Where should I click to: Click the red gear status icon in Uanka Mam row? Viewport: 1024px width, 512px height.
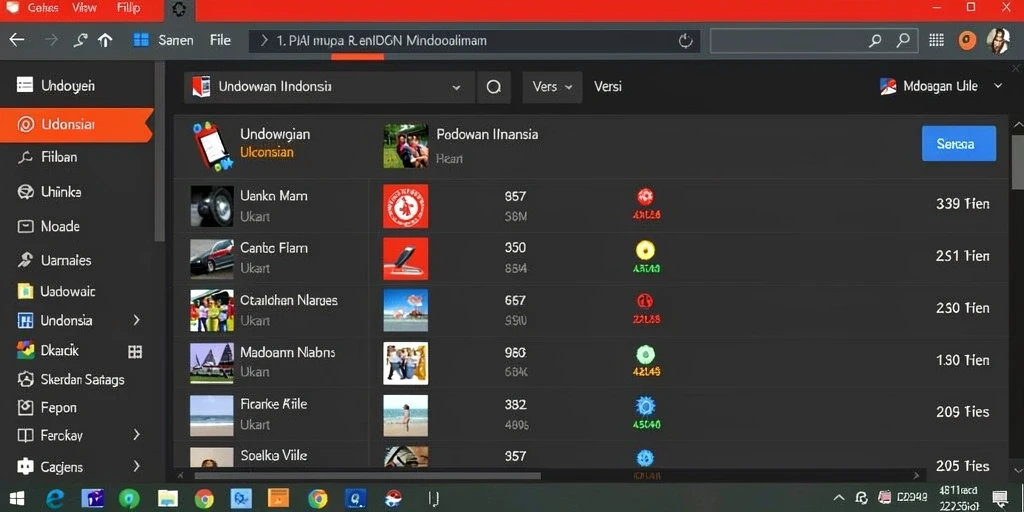[x=645, y=197]
